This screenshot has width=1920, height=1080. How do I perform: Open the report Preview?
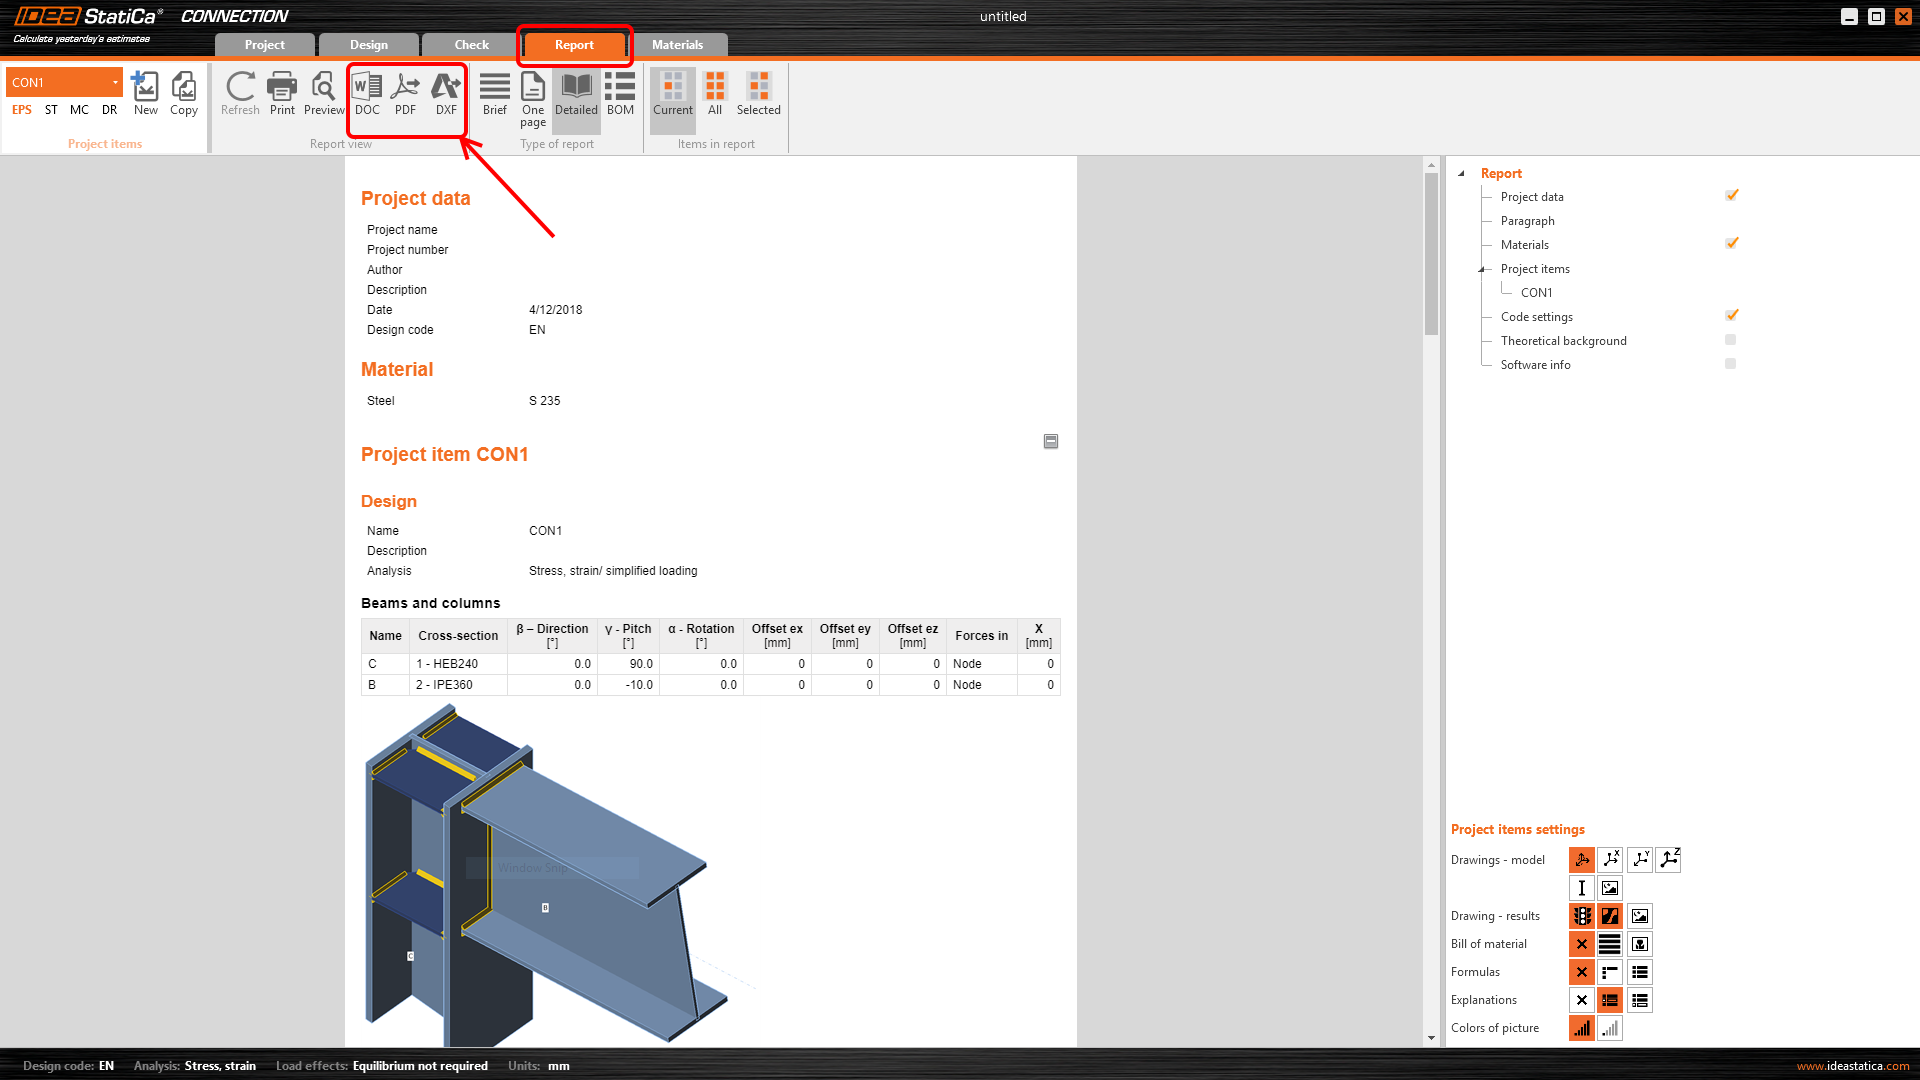point(323,94)
